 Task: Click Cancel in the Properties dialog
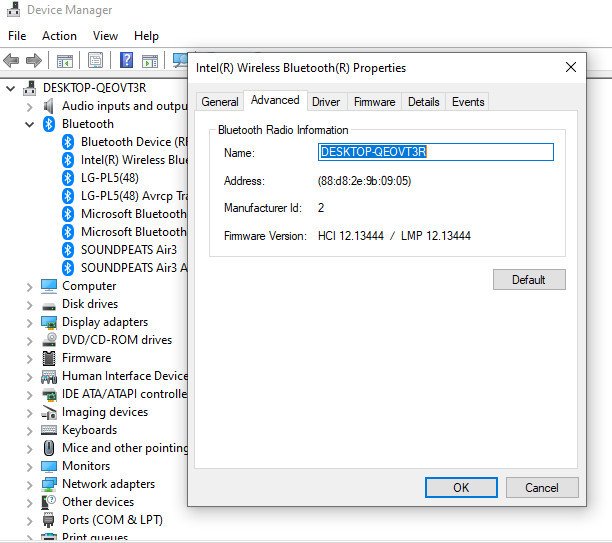point(541,488)
